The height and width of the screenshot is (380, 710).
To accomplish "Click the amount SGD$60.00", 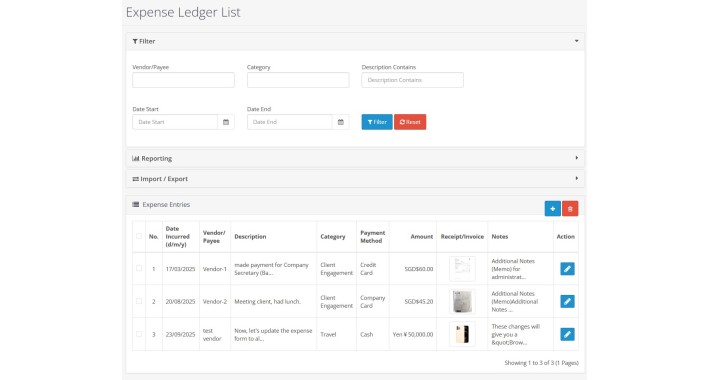I will coord(419,269).
